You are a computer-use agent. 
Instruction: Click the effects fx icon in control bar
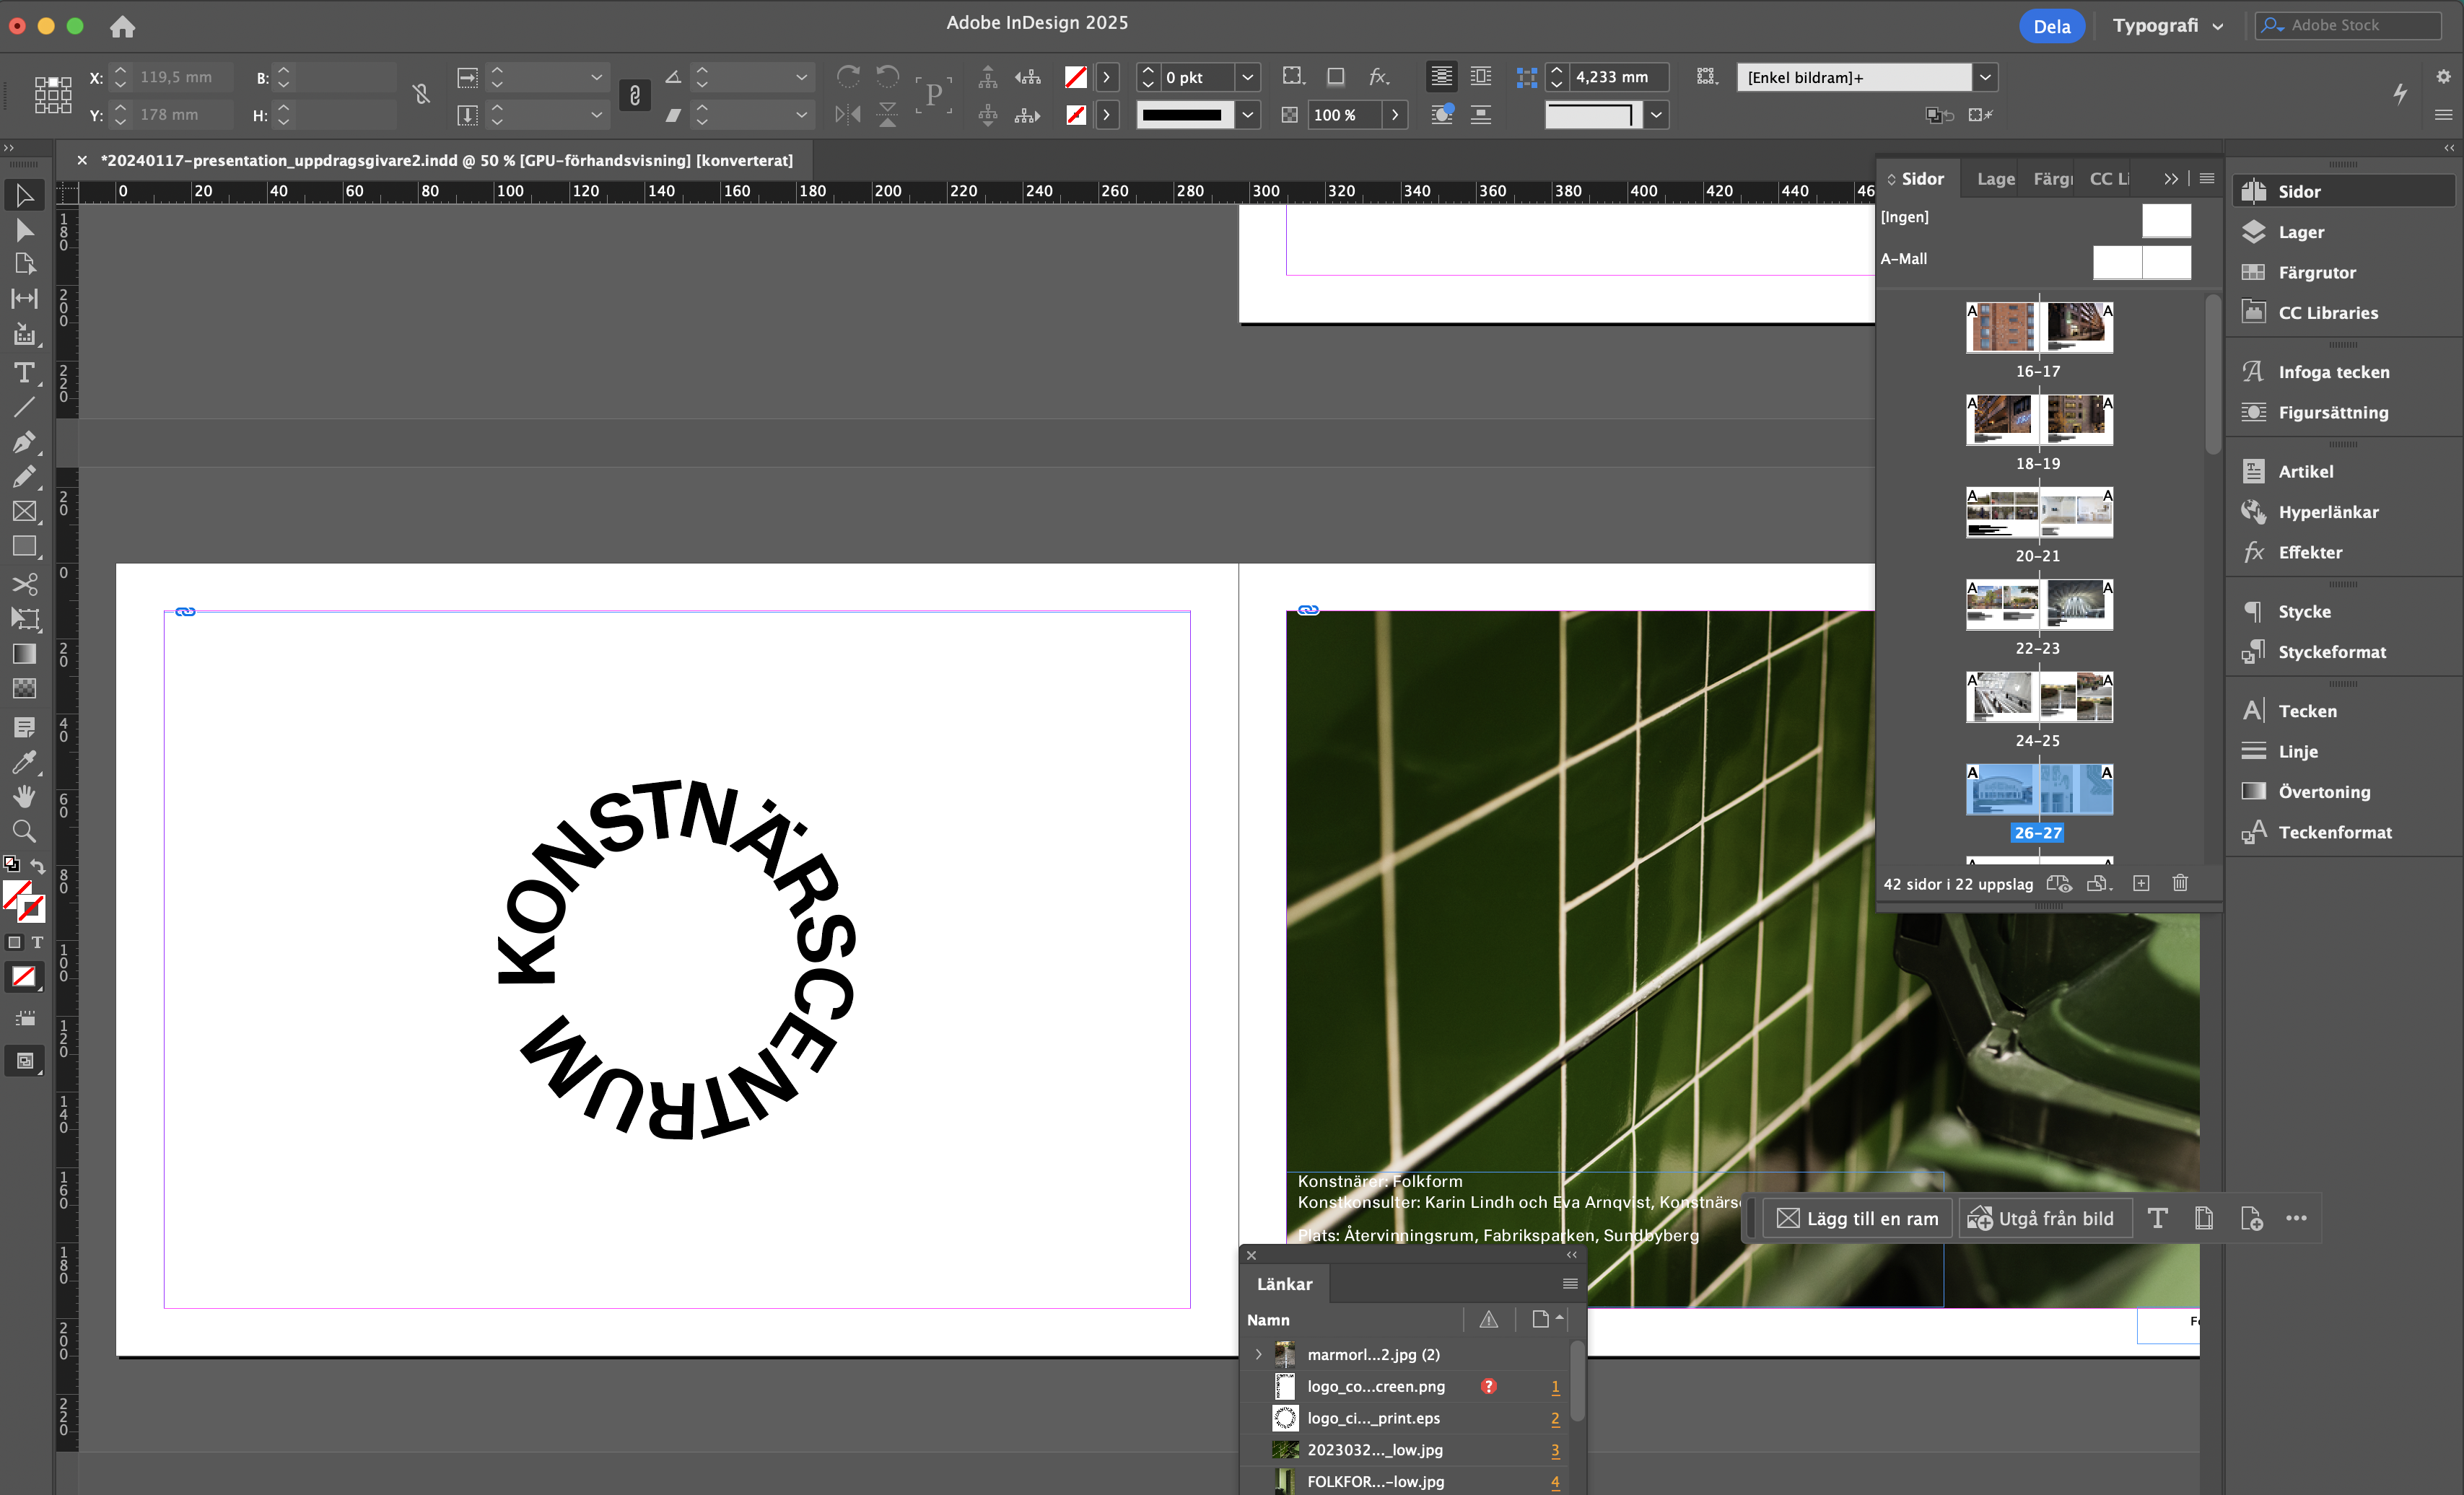pyautogui.click(x=1379, y=77)
